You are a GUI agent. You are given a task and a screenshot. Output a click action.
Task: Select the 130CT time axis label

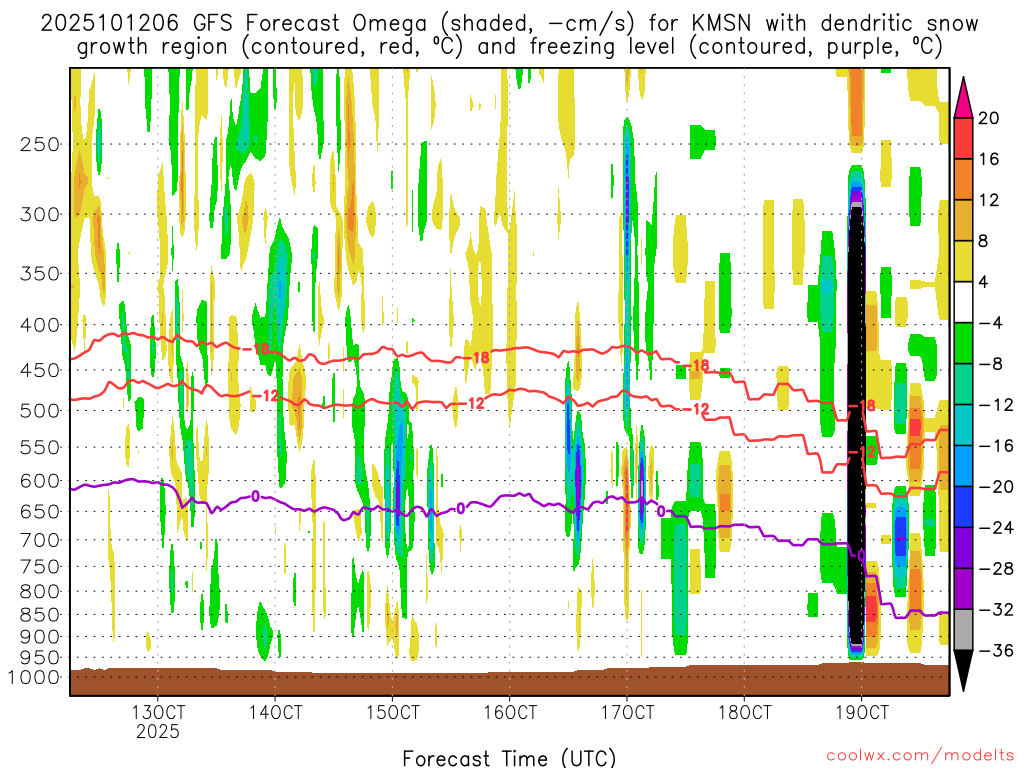(x=157, y=712)
